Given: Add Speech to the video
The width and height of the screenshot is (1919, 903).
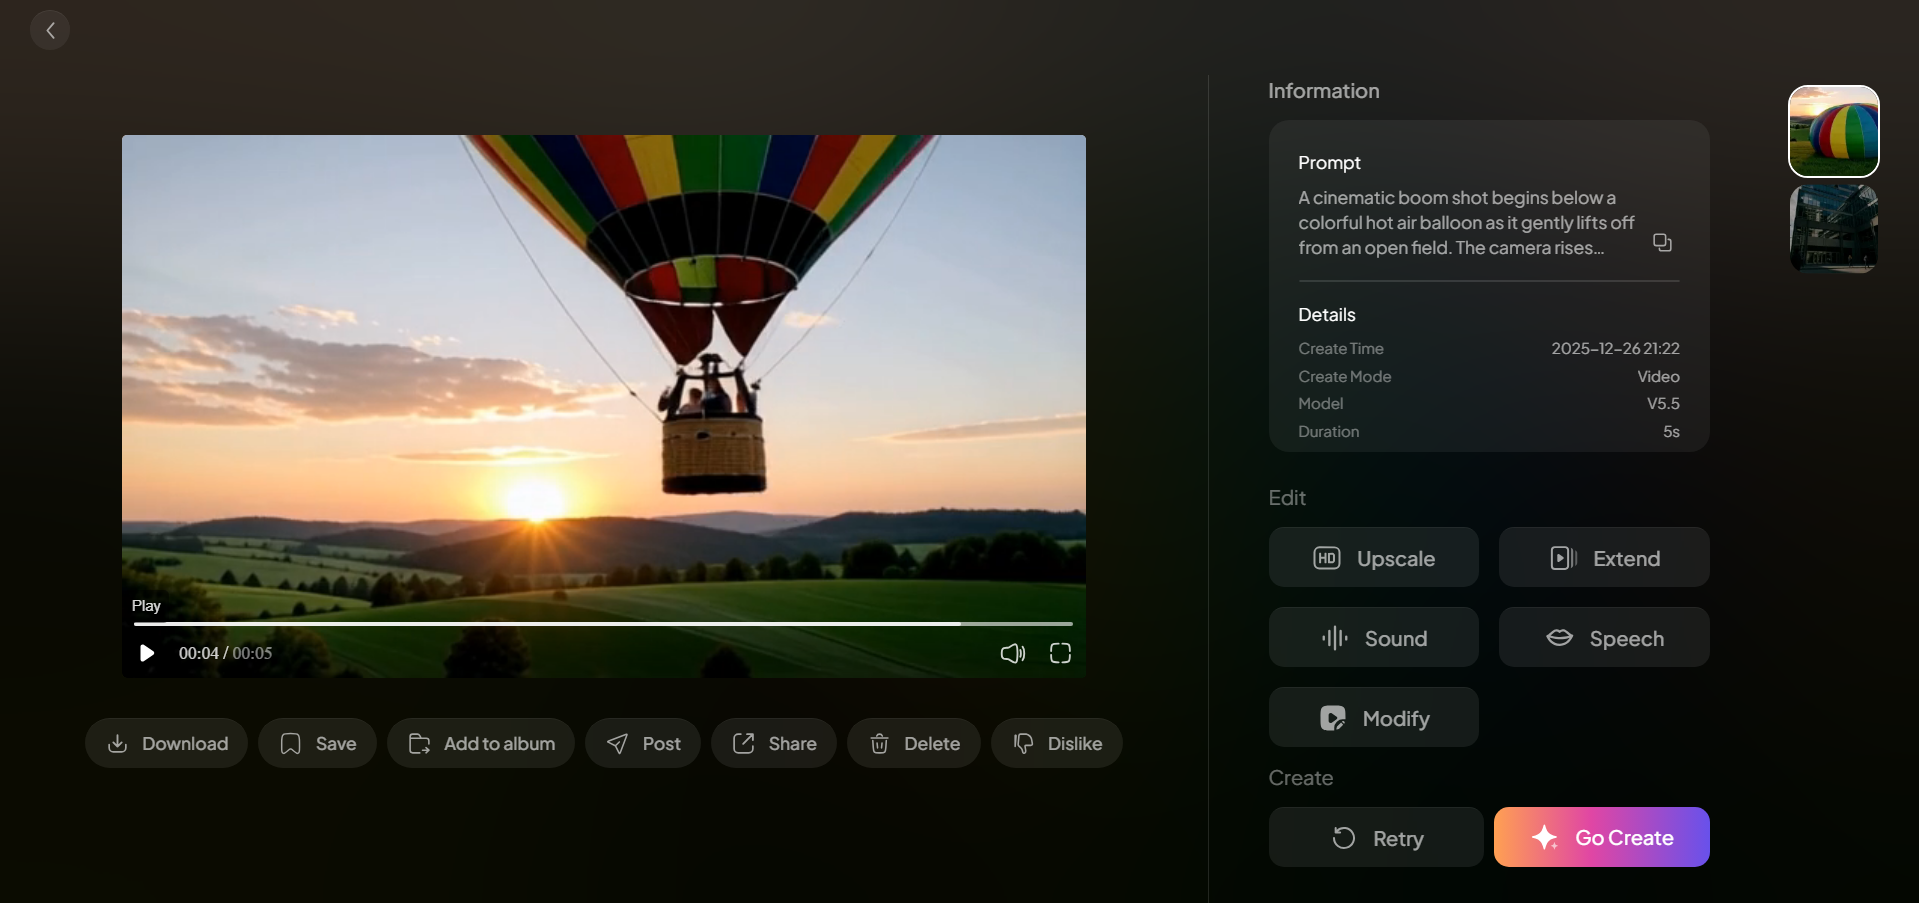Looking at the screenshot, I should tap(1604, 637).
